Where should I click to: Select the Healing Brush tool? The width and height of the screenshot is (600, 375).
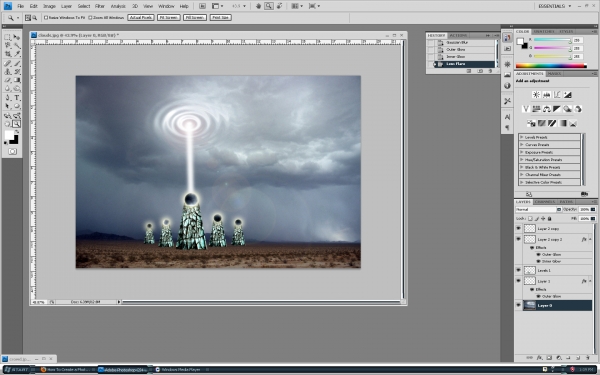click(x=7, y=63)
